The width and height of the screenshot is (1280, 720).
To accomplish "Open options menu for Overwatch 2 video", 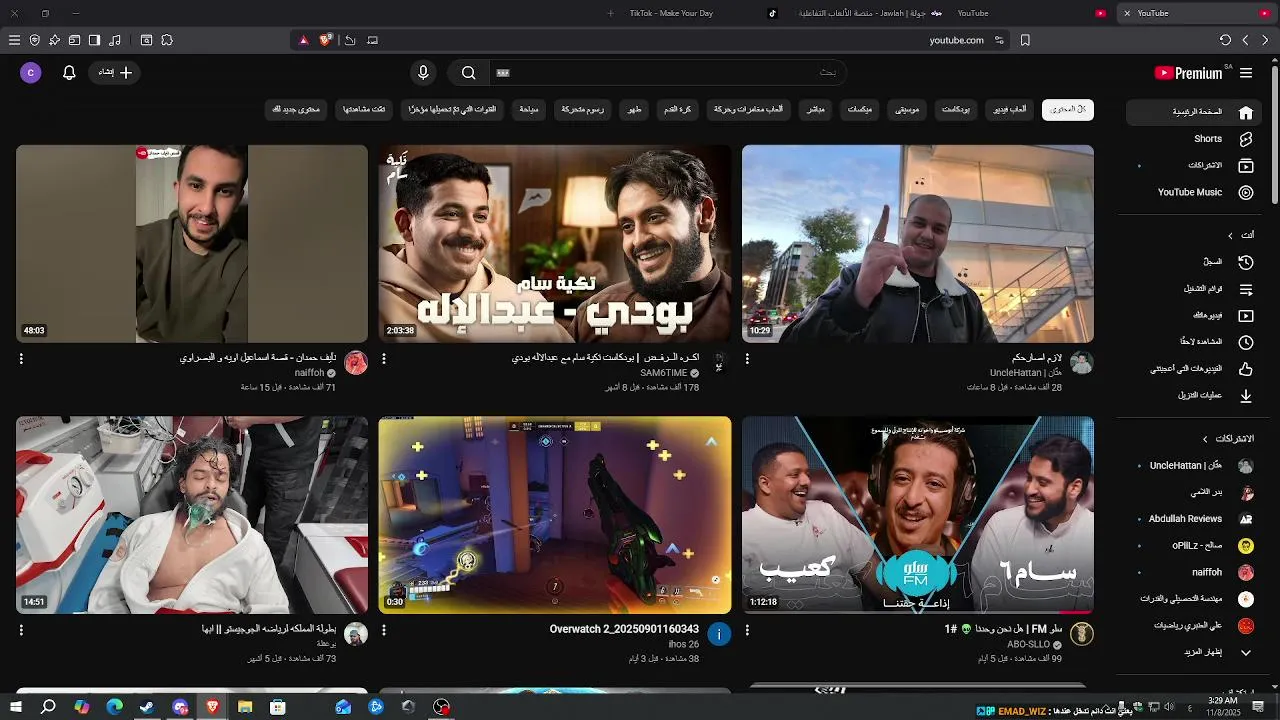I will (x=384, y=630).
